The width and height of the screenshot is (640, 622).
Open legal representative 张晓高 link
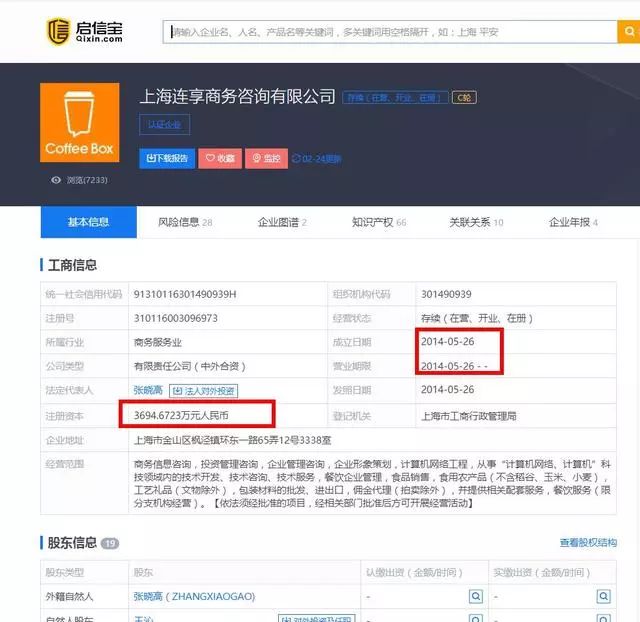tap(148, 390)
